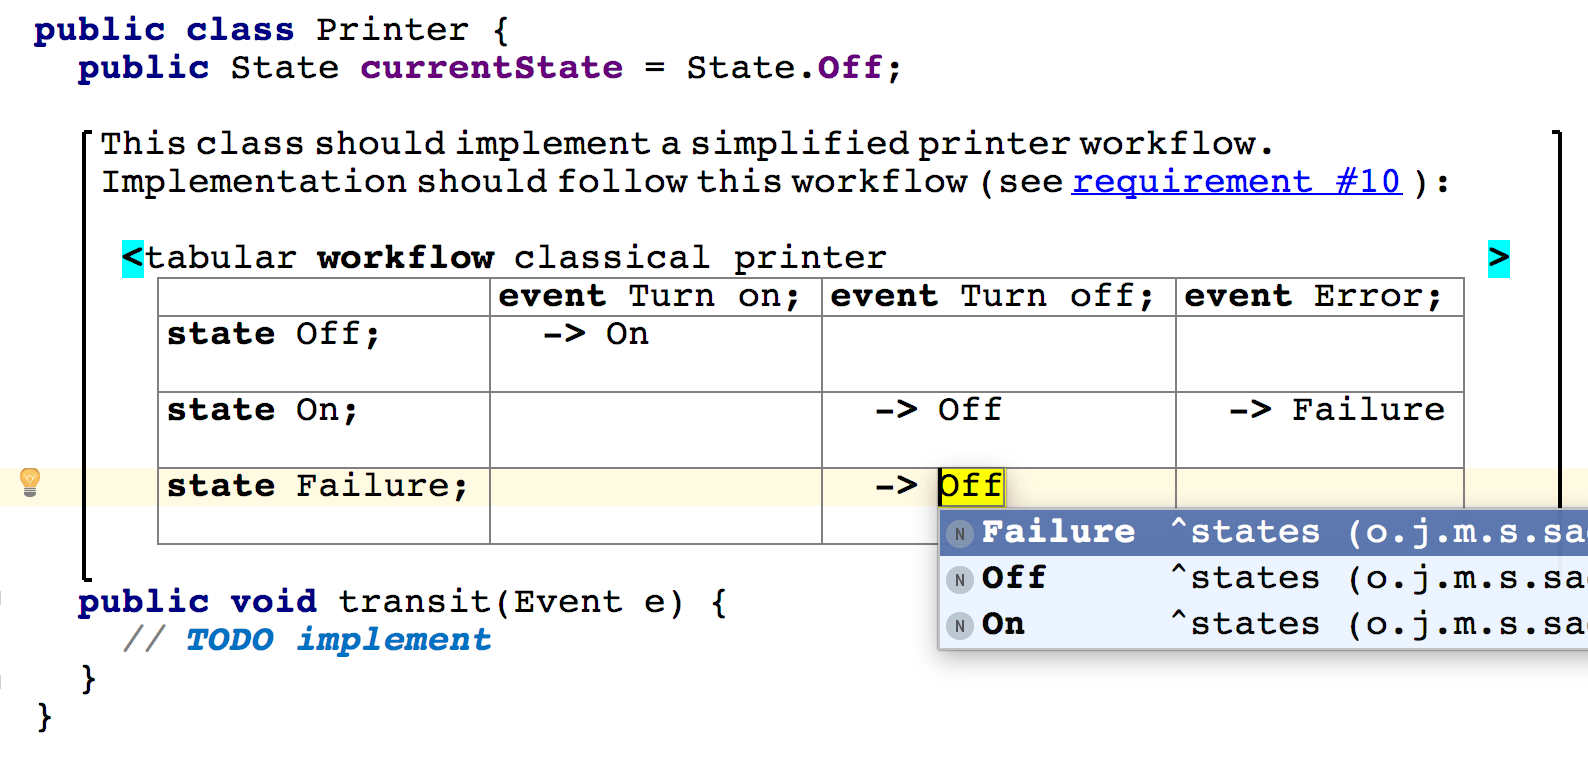Click the "event Error;" column header
The image size is (1588, 760).
coord(1312,296)
